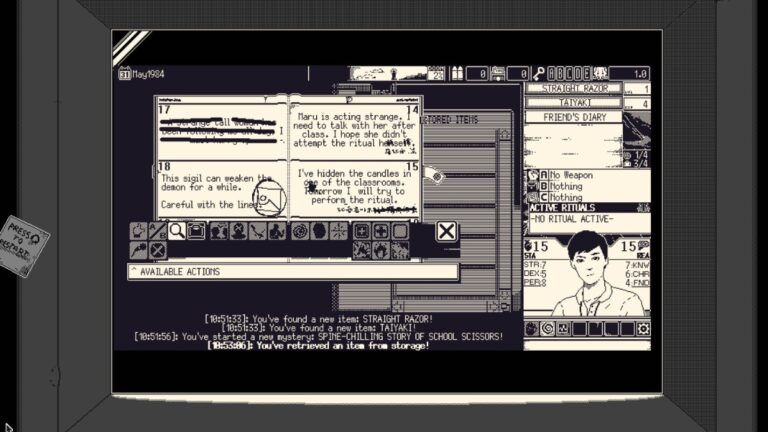
Task: Close the diary with the X button
Action: click(x=446, y=232)
